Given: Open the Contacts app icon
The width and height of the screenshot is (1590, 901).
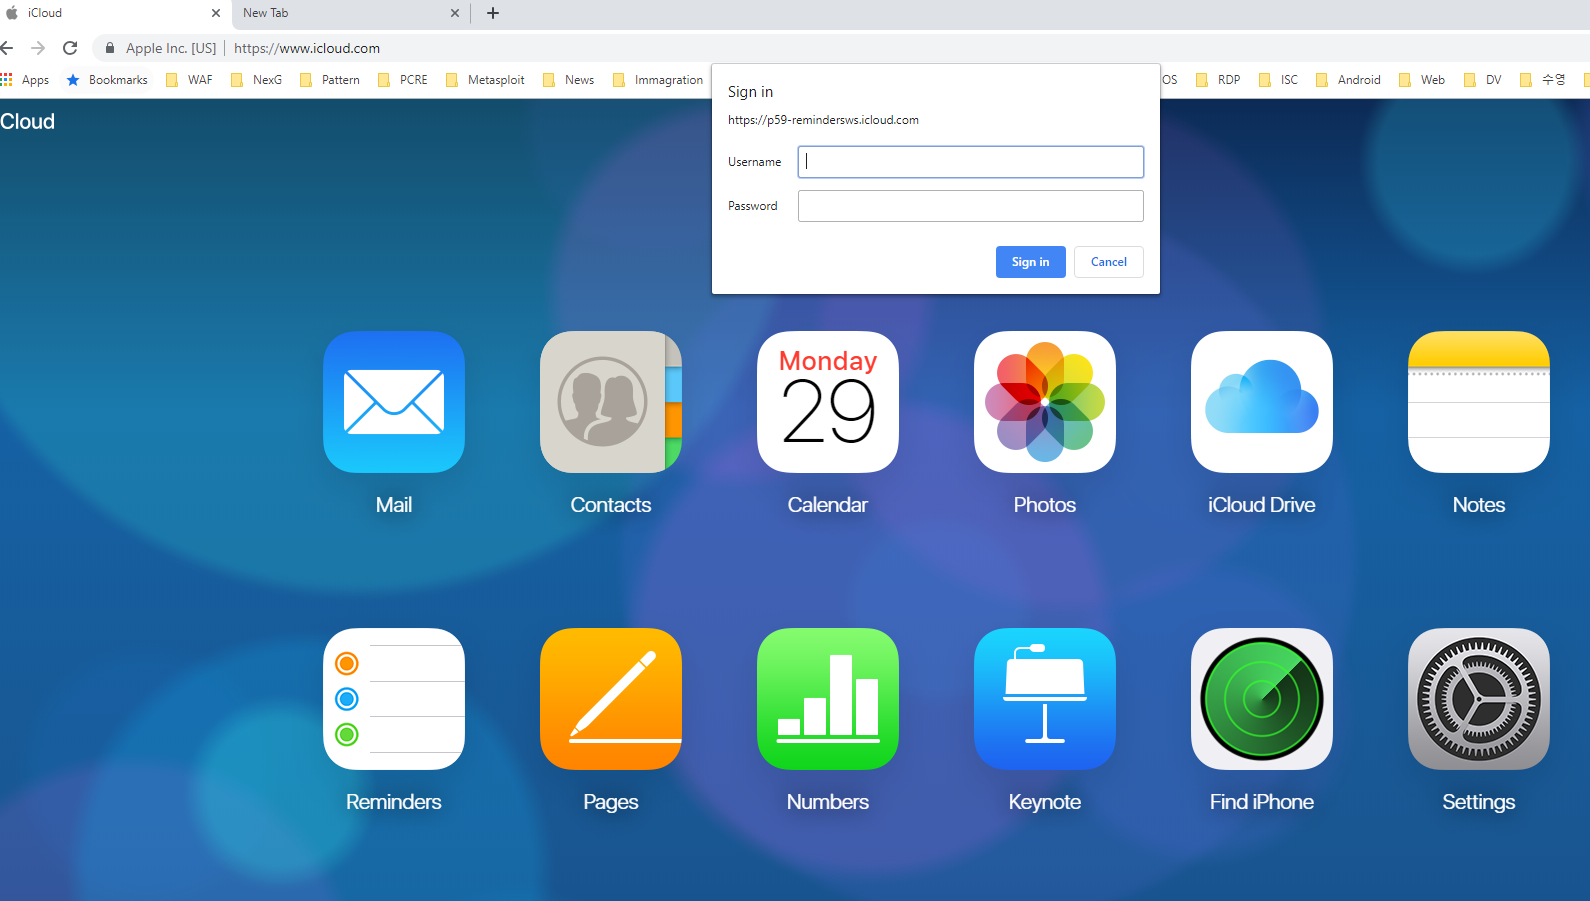Looking at the screenshot, I should pos(611,402).
